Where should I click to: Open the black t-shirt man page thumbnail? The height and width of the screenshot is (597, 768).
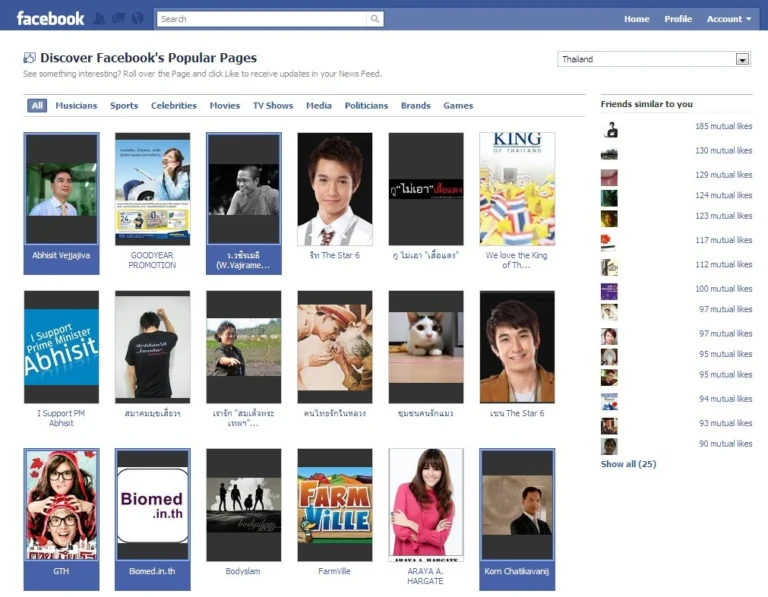coord(152,347)
